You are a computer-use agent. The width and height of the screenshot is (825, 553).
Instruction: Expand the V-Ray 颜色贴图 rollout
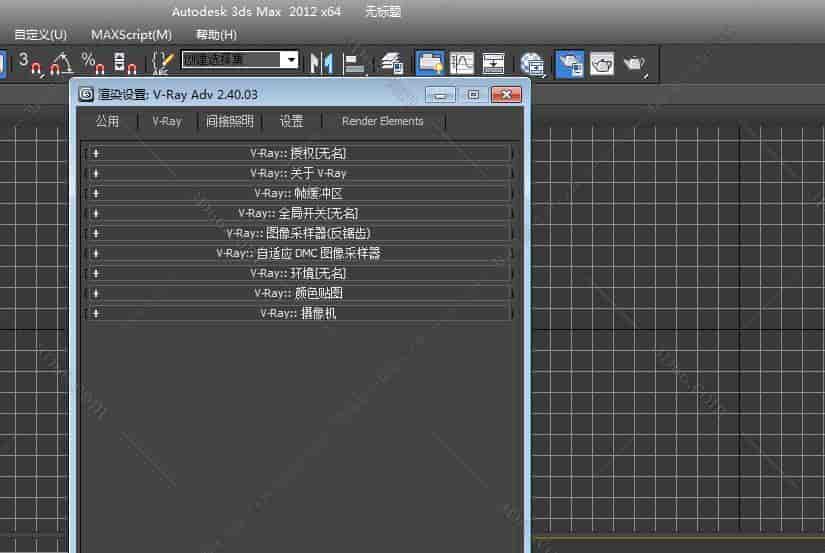click(298, 293)
